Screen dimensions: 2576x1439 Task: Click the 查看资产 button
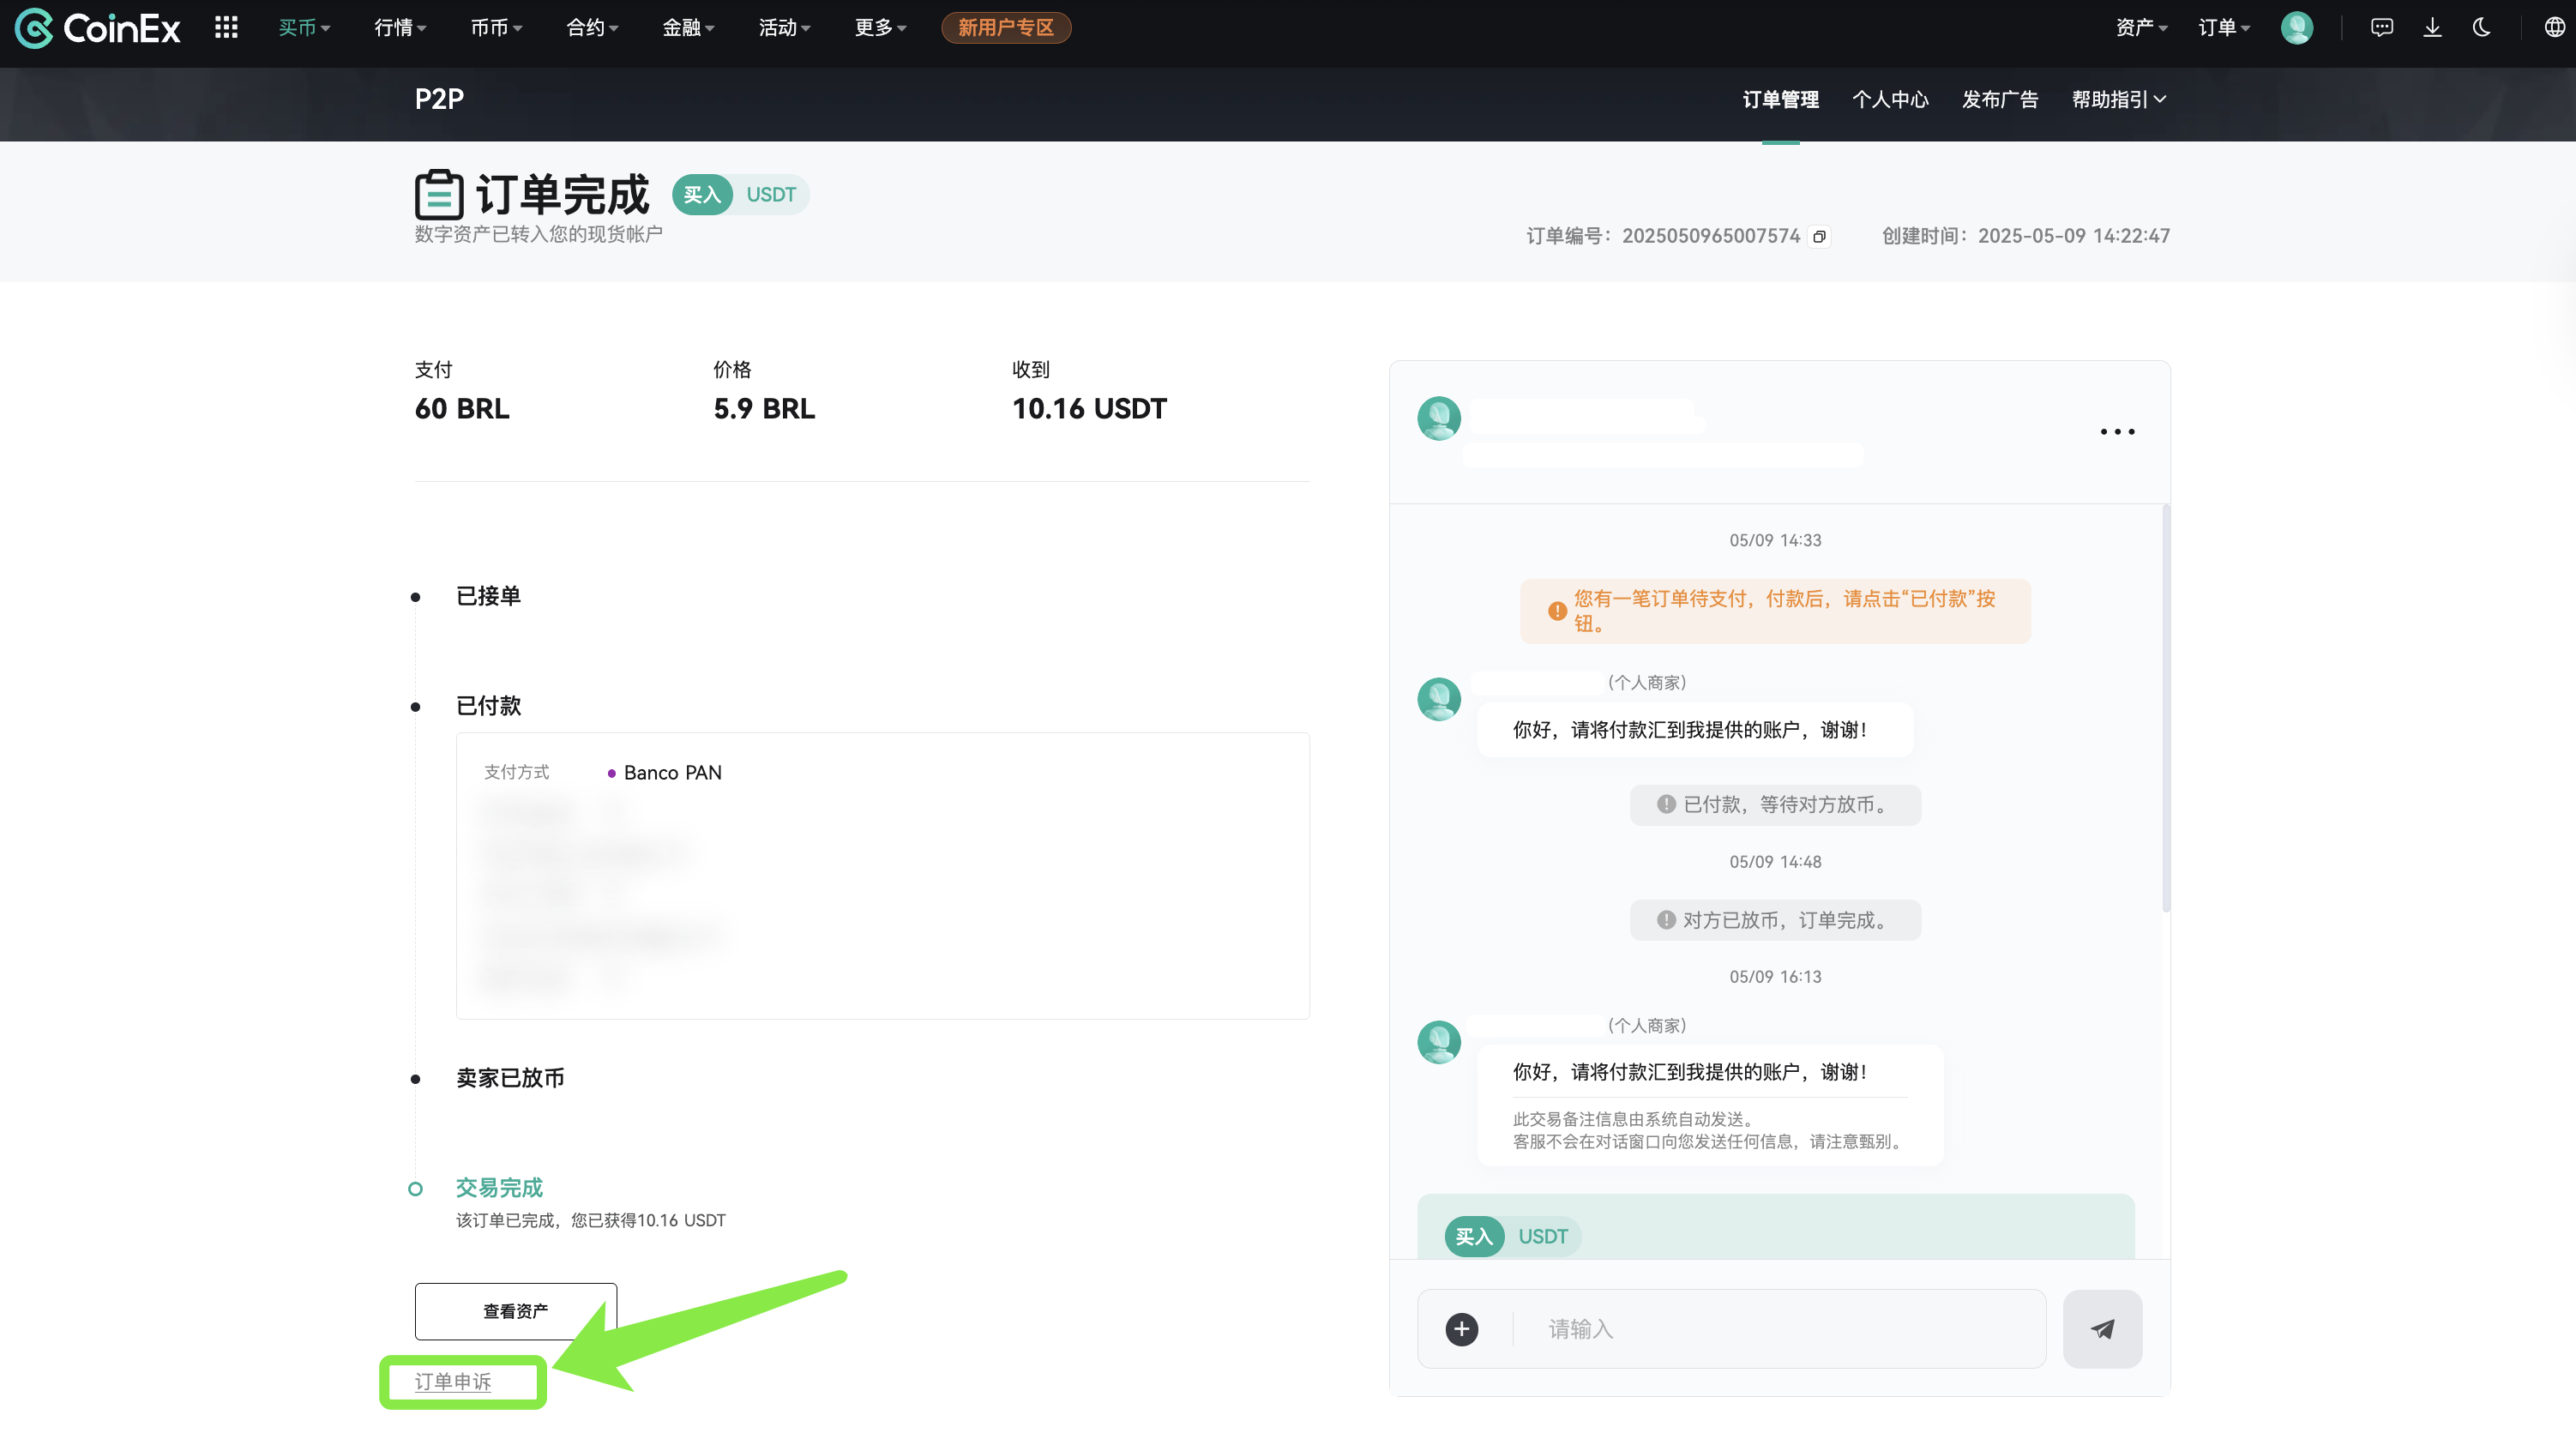click(515, 1310)
